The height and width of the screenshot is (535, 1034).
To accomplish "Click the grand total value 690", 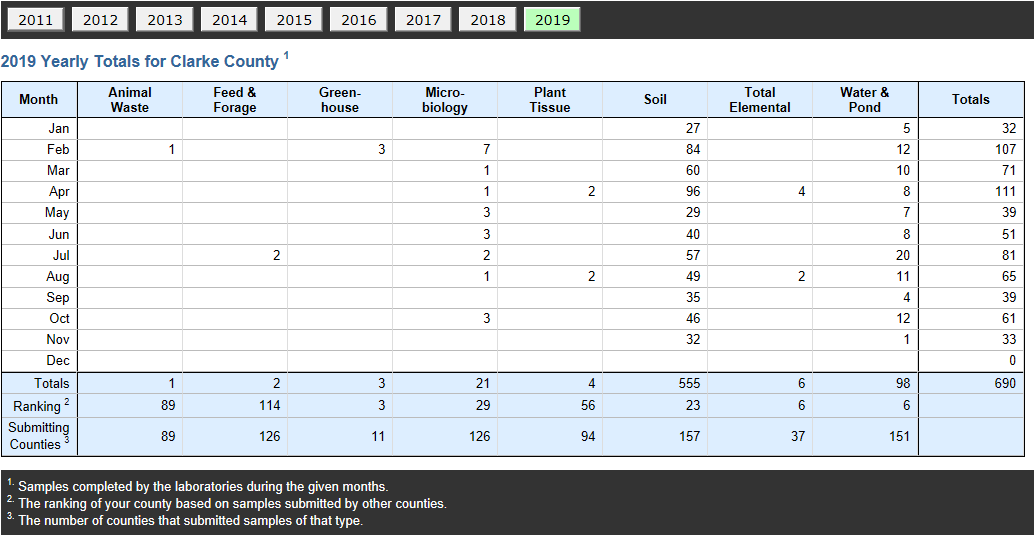I will tap(1004, 383).
